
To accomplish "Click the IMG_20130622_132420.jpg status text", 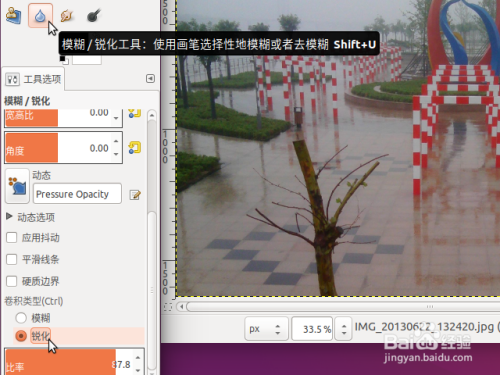I will tap(424, 327).
